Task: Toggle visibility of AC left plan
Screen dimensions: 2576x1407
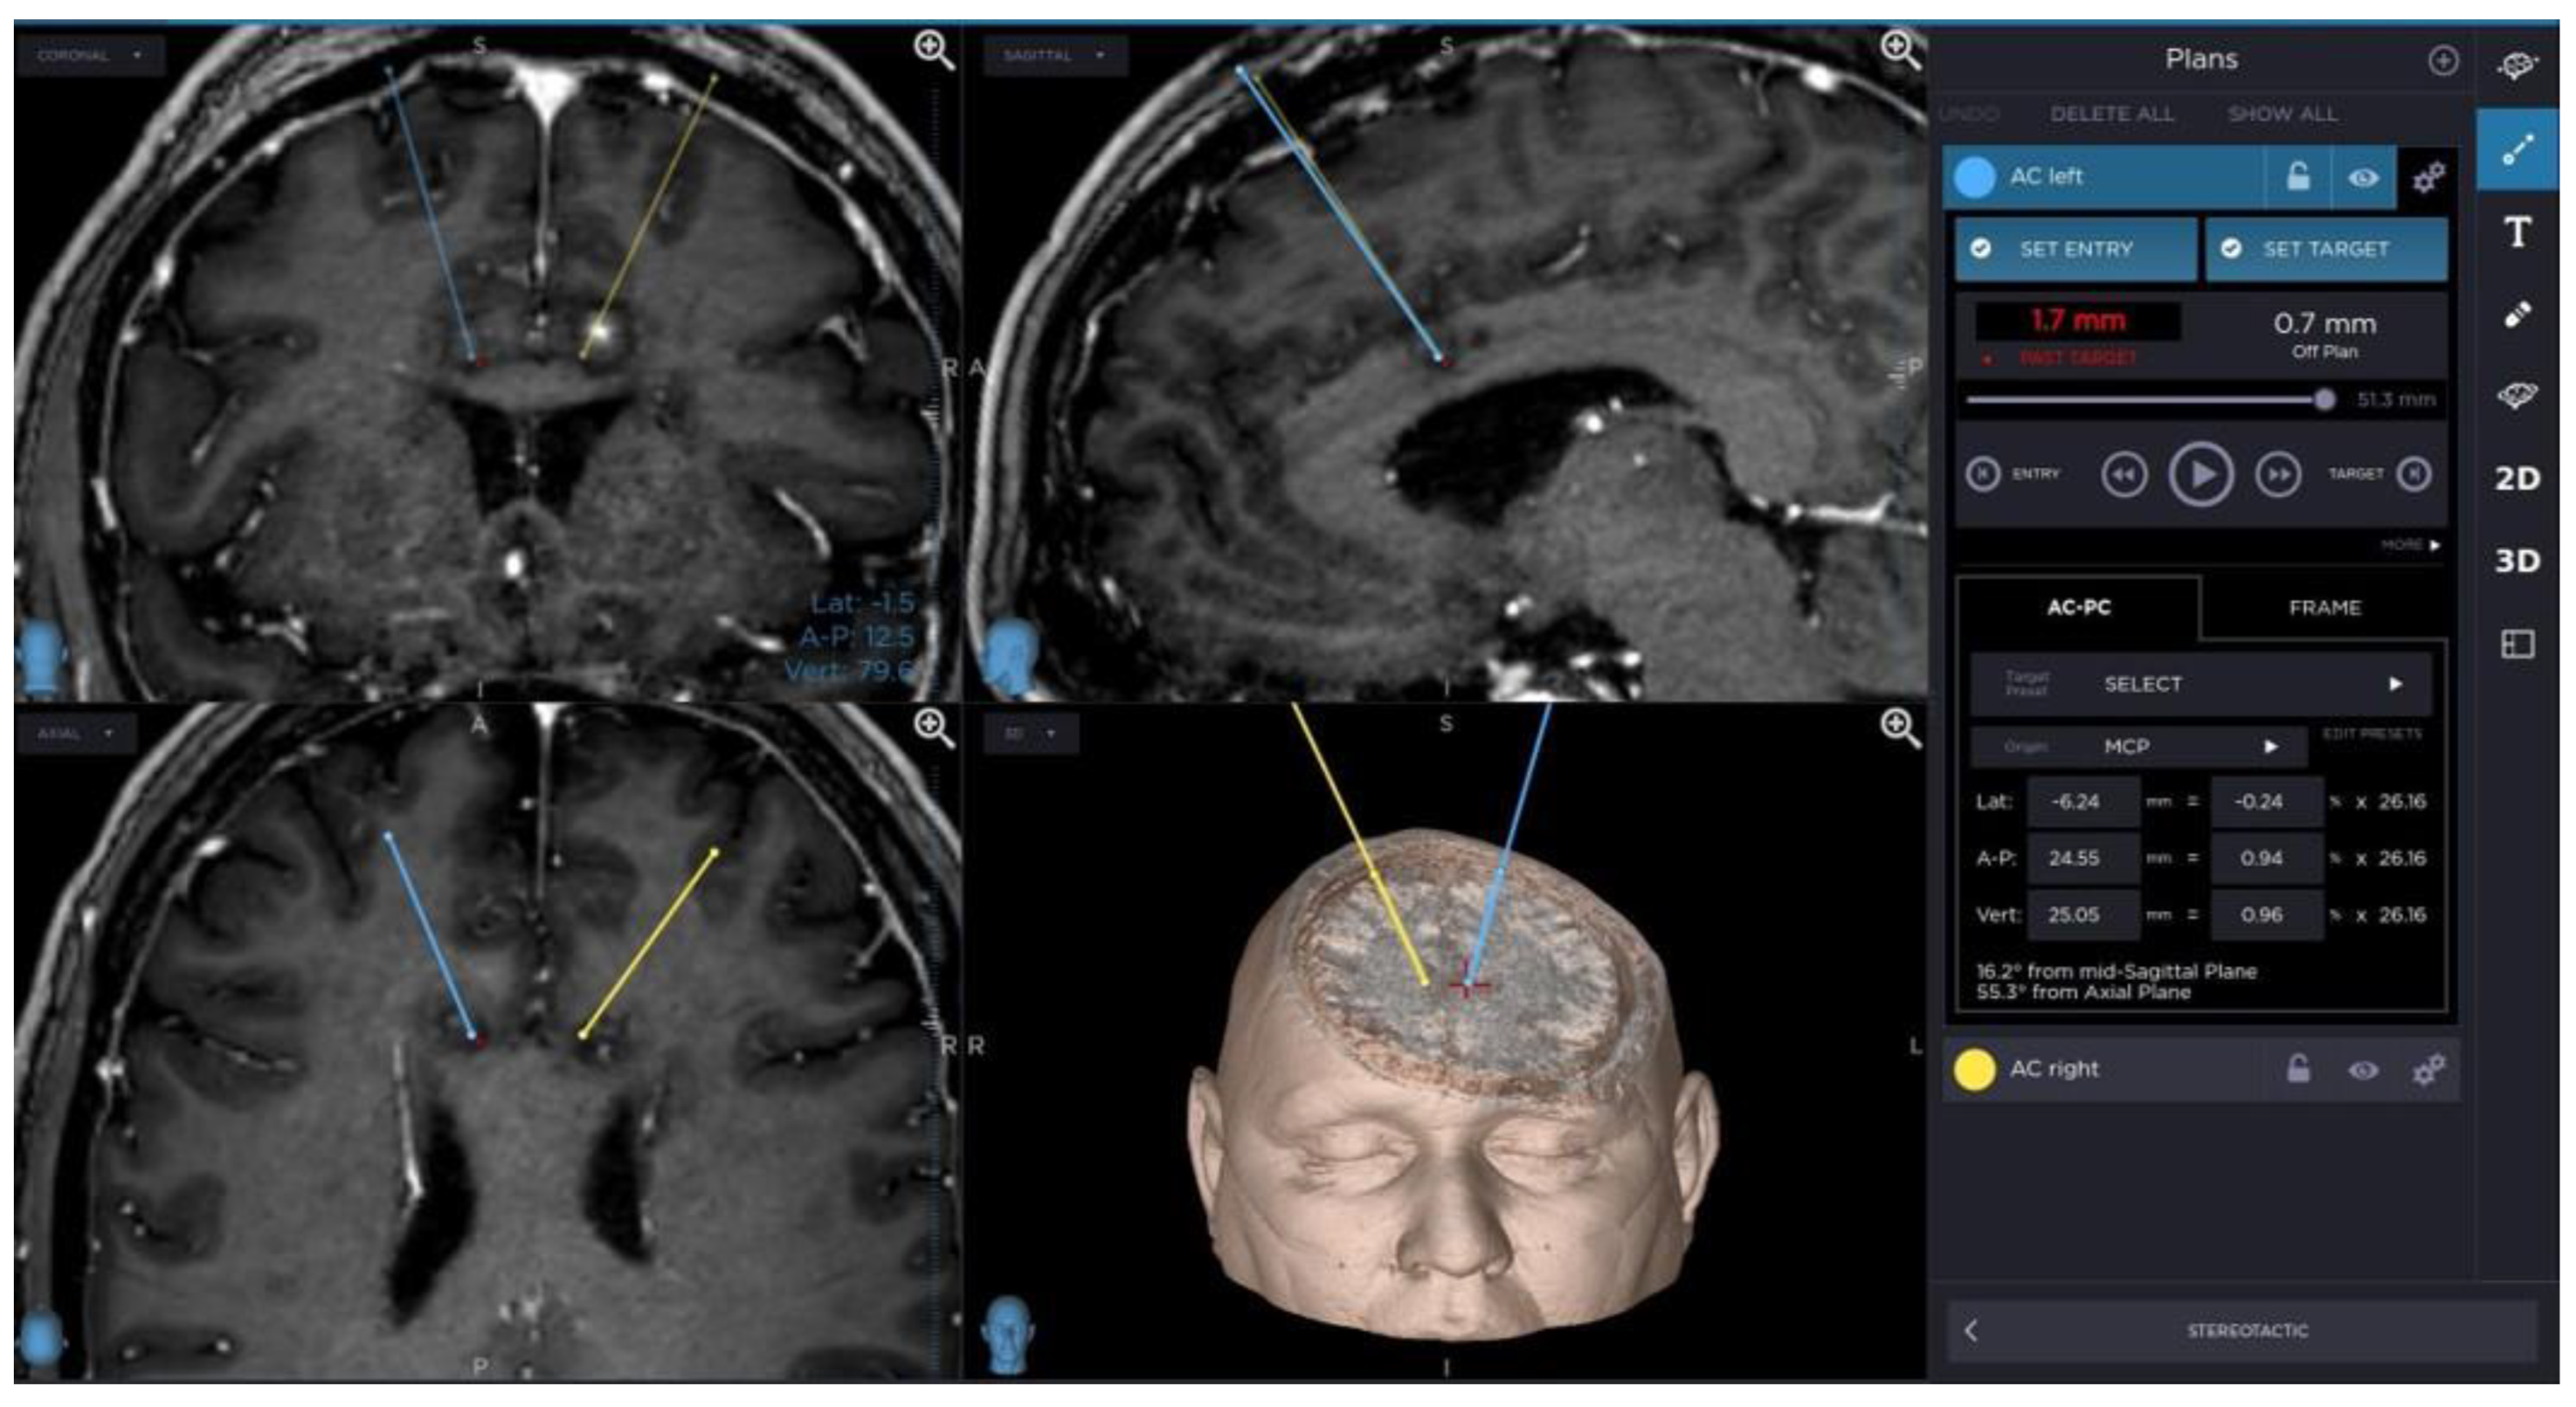Action: (x=2364, y=178)
